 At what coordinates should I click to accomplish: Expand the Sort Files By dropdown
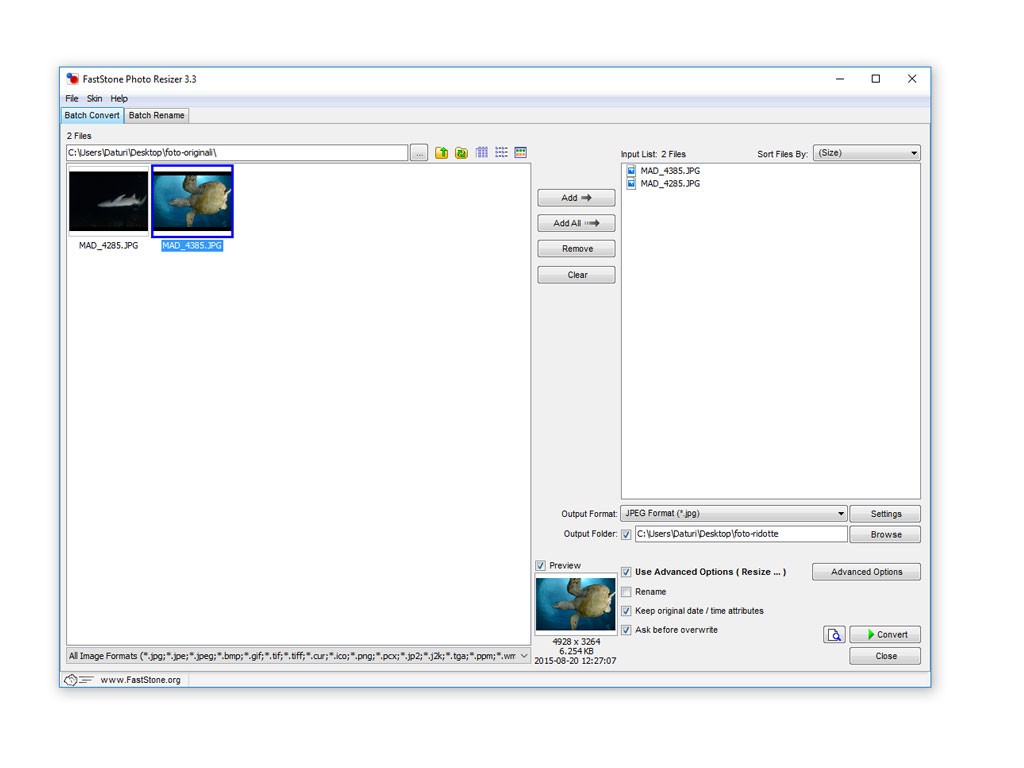point(866,153)
